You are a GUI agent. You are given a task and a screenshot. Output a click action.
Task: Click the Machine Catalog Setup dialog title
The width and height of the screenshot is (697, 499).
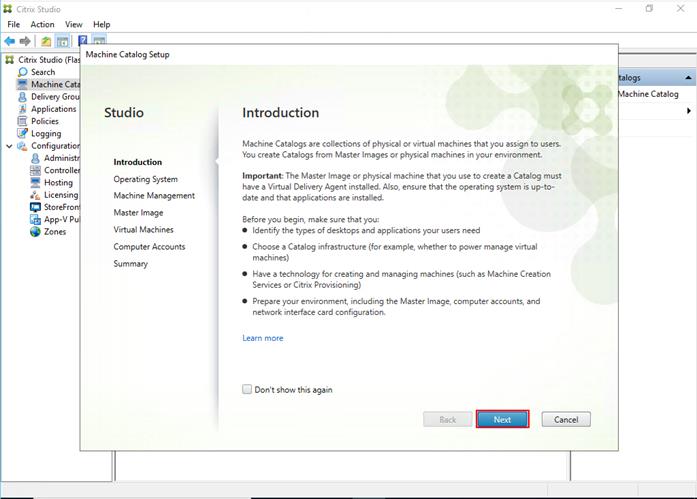pyautogui.click(x=128, y=54)
